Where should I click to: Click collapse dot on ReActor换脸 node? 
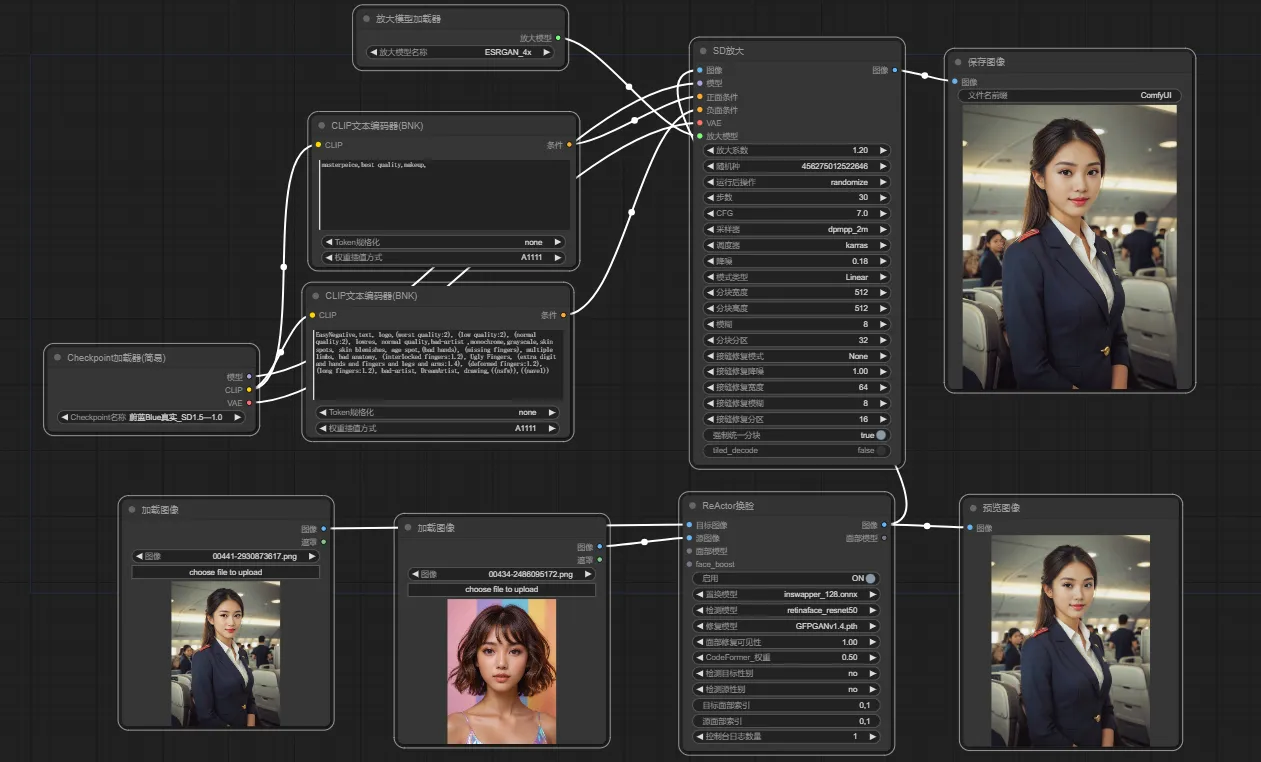click(691, 506)
